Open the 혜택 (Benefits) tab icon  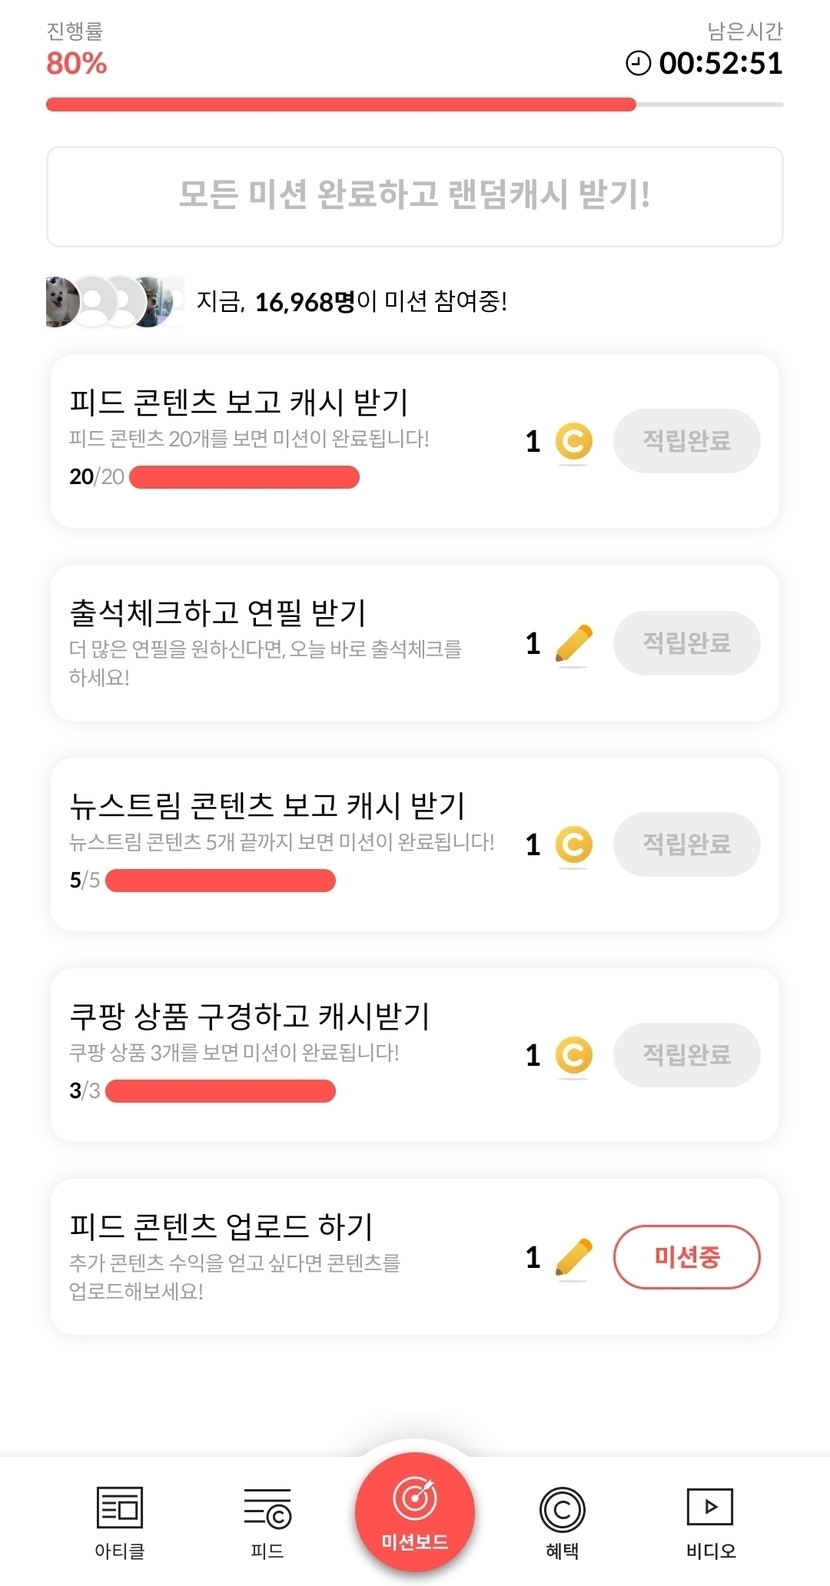pyautogui.click(x=562, y=1510)
